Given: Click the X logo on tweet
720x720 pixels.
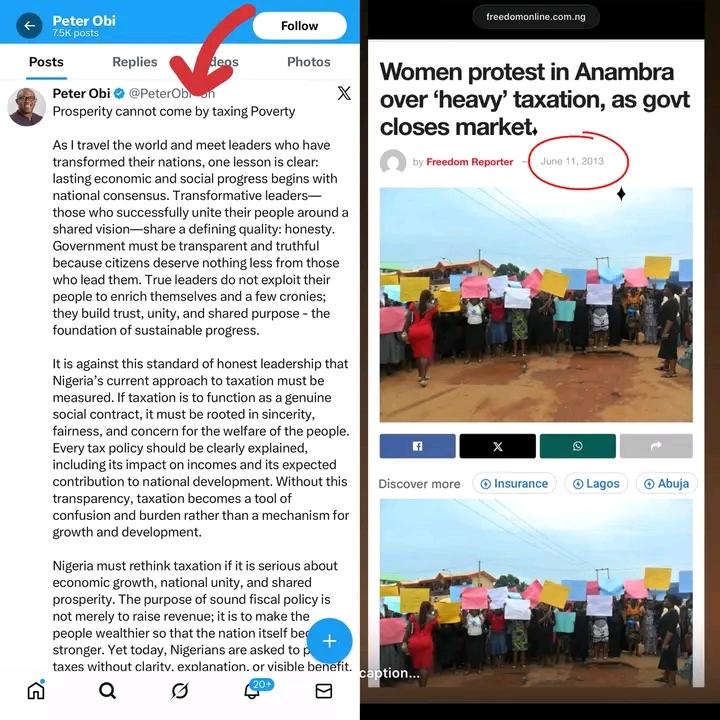Looking at the screenshot, I should 344,93.
